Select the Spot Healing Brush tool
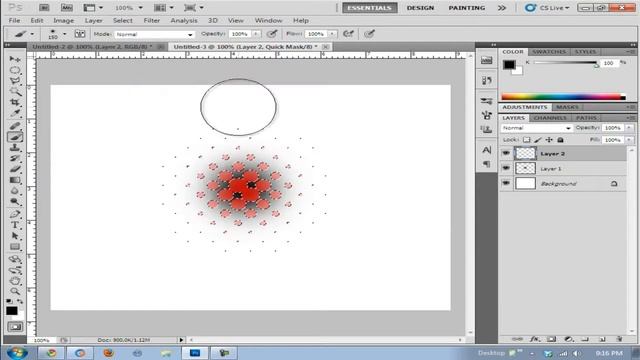Viewport: 640px width, 360px height. [15, 126]
